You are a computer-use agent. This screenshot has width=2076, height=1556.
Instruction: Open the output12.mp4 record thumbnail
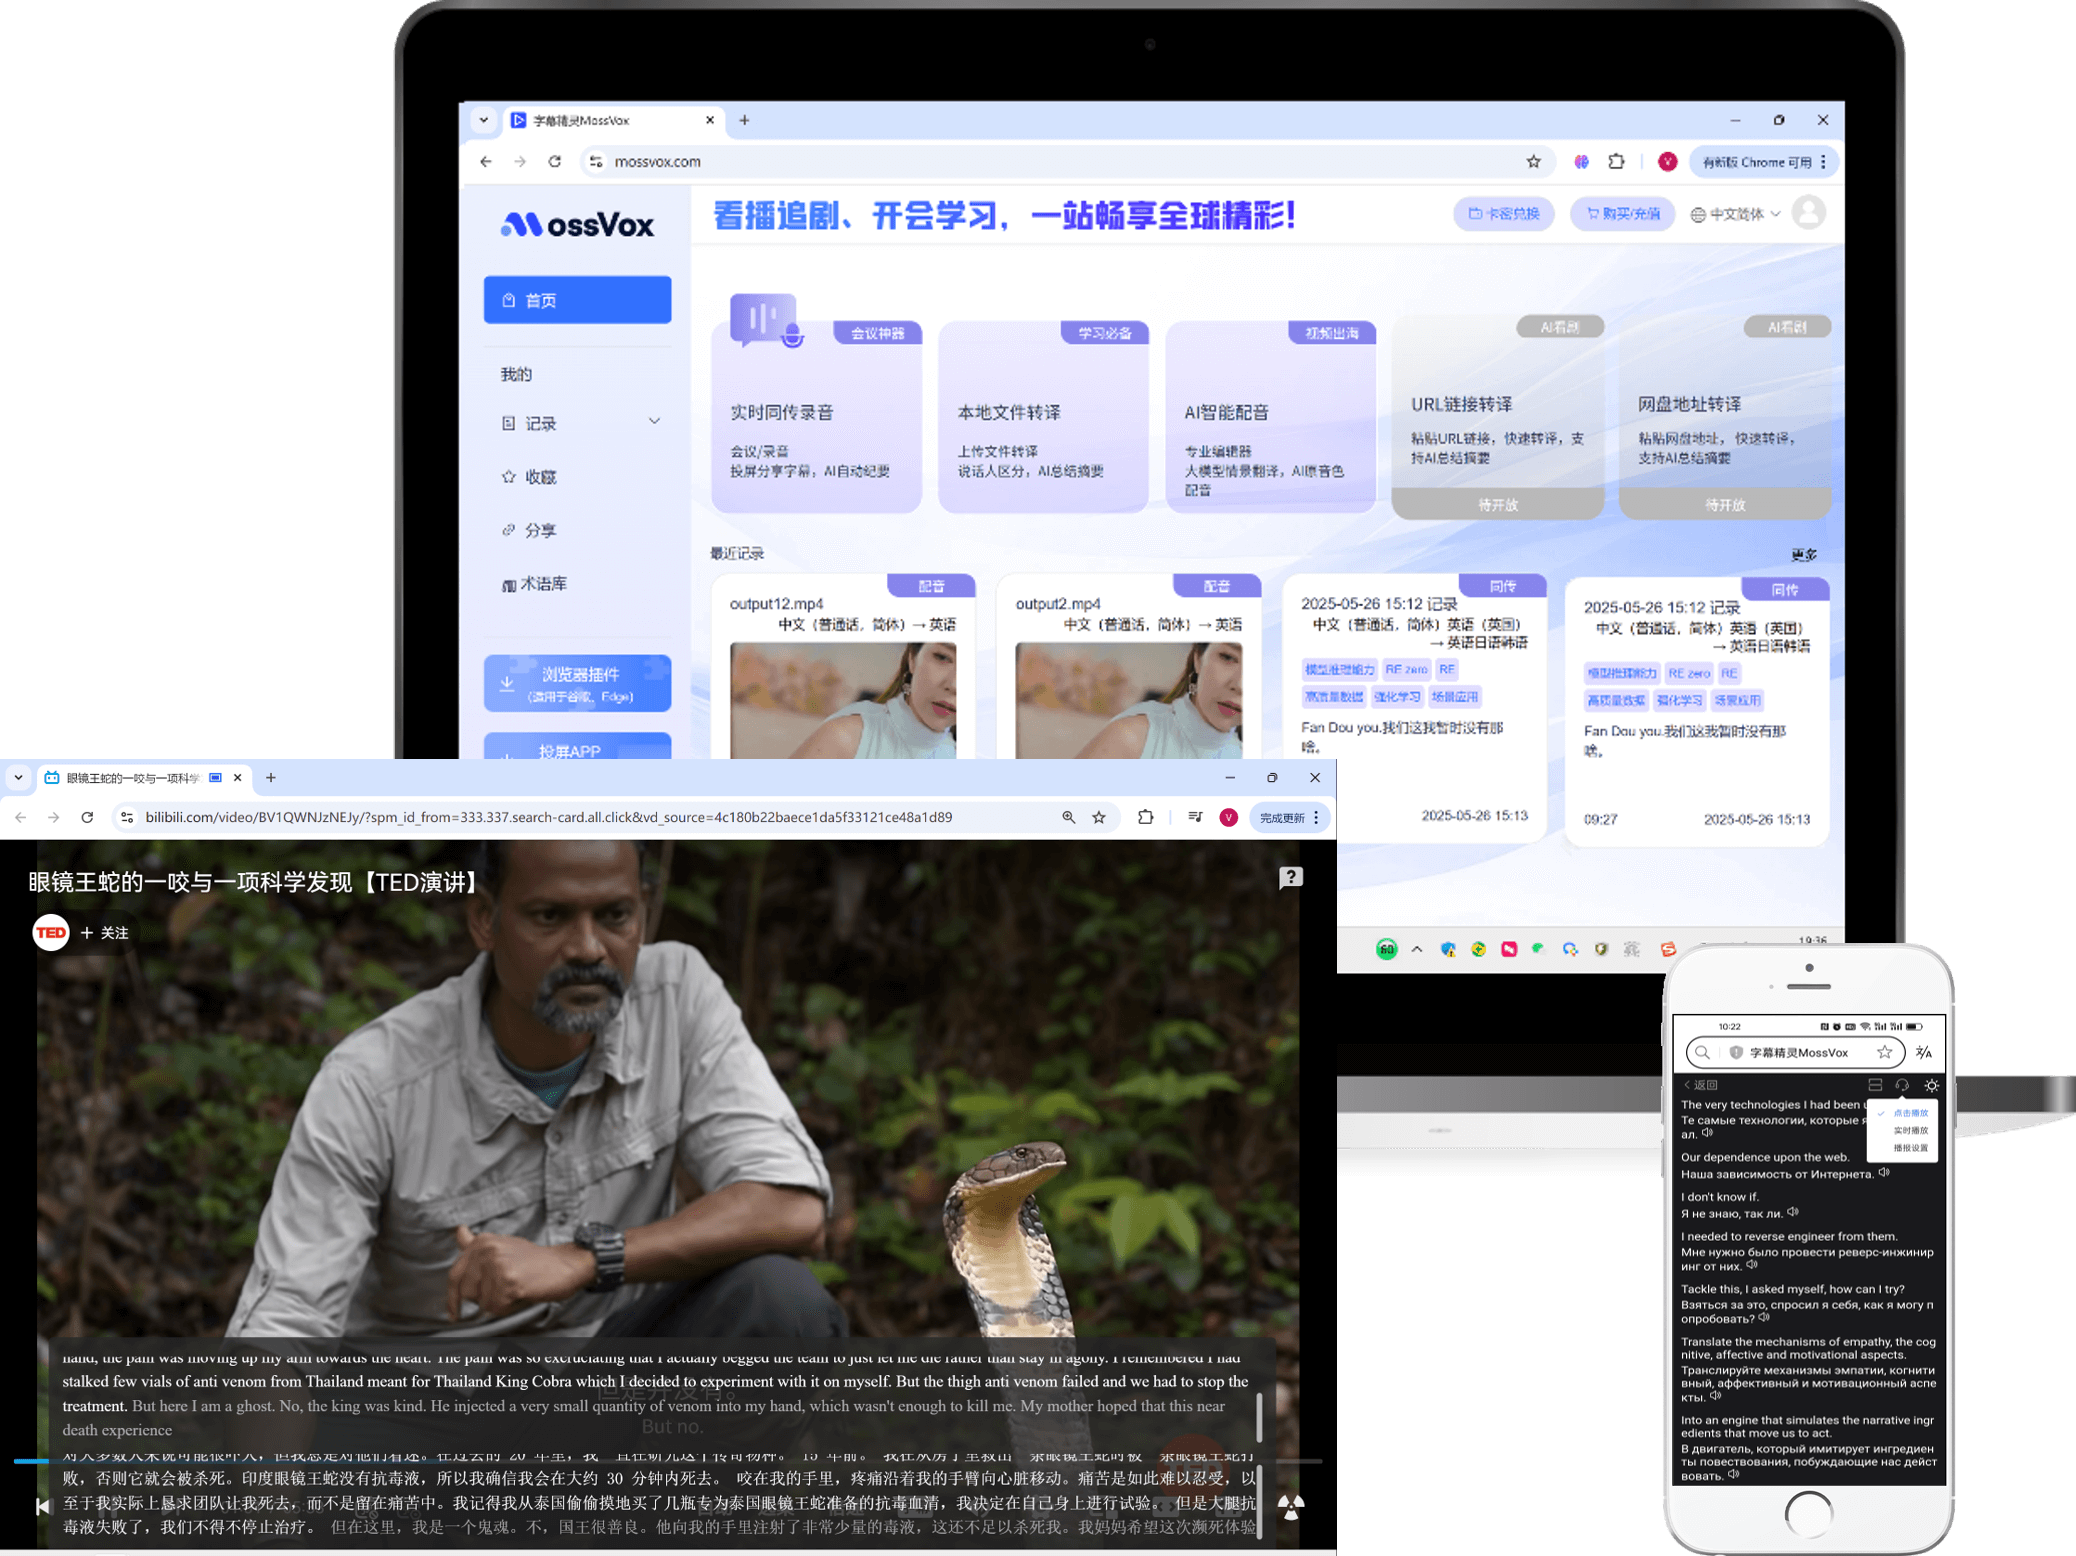point(842,699)
